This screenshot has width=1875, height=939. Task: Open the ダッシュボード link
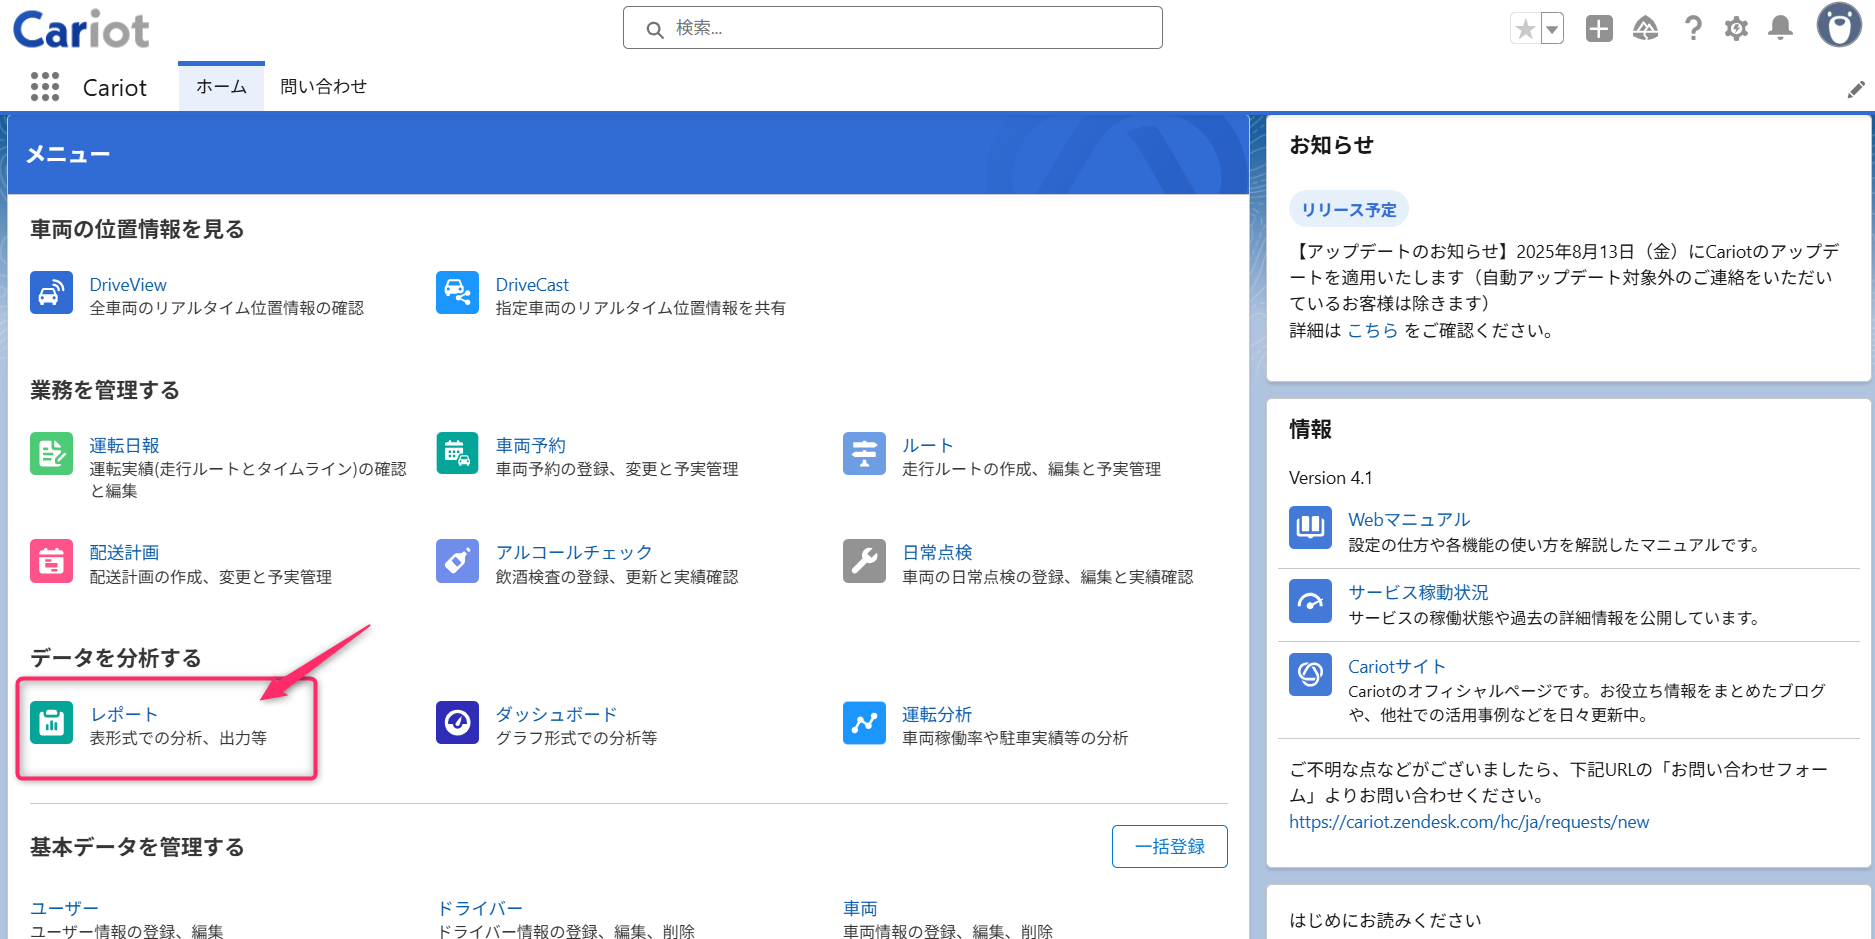(x=556, y=715)
